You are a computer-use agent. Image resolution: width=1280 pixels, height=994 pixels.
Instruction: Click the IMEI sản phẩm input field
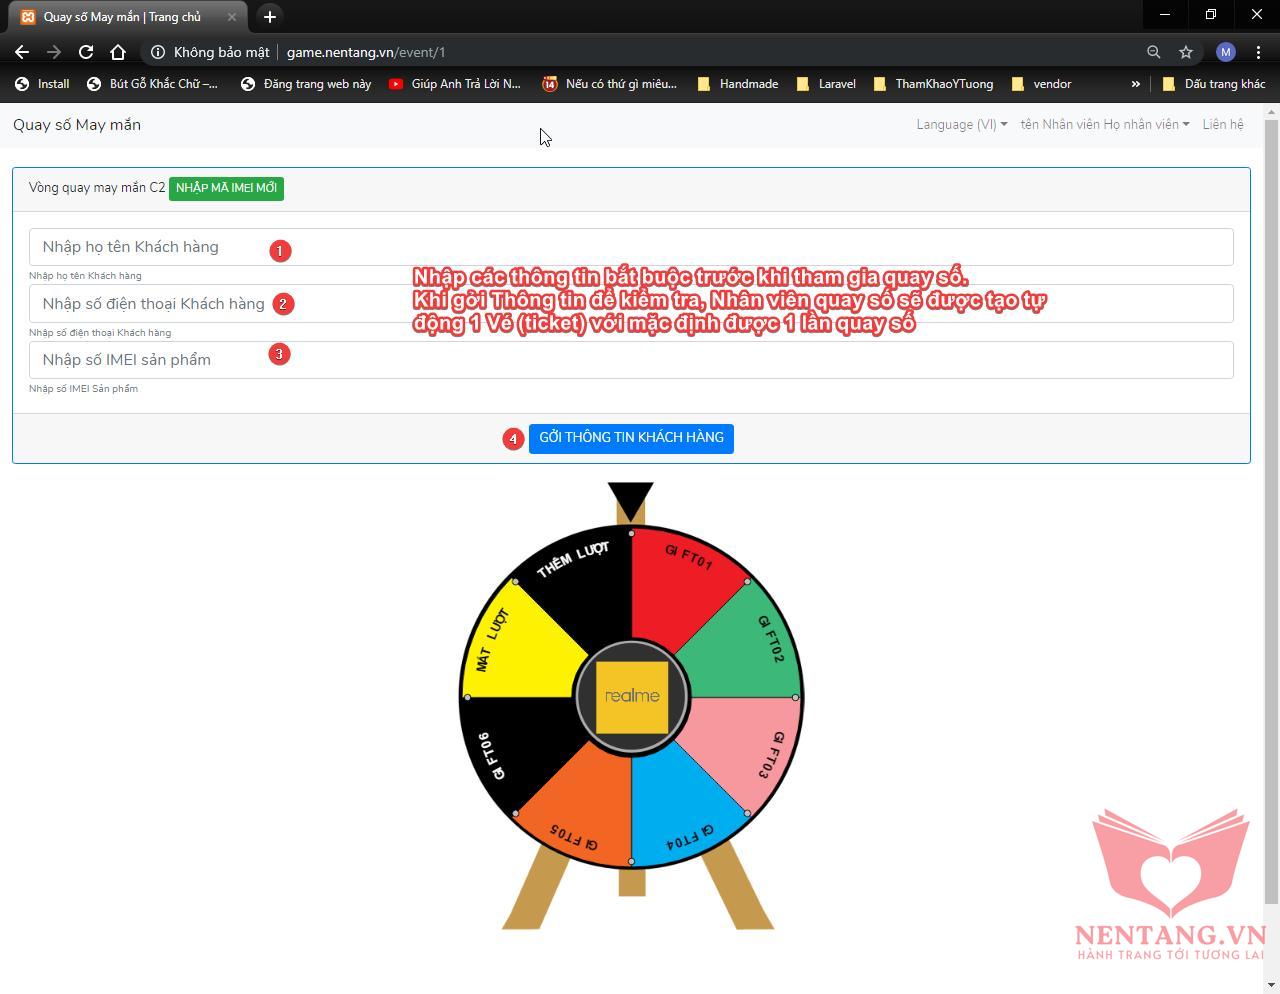[631, 360]
